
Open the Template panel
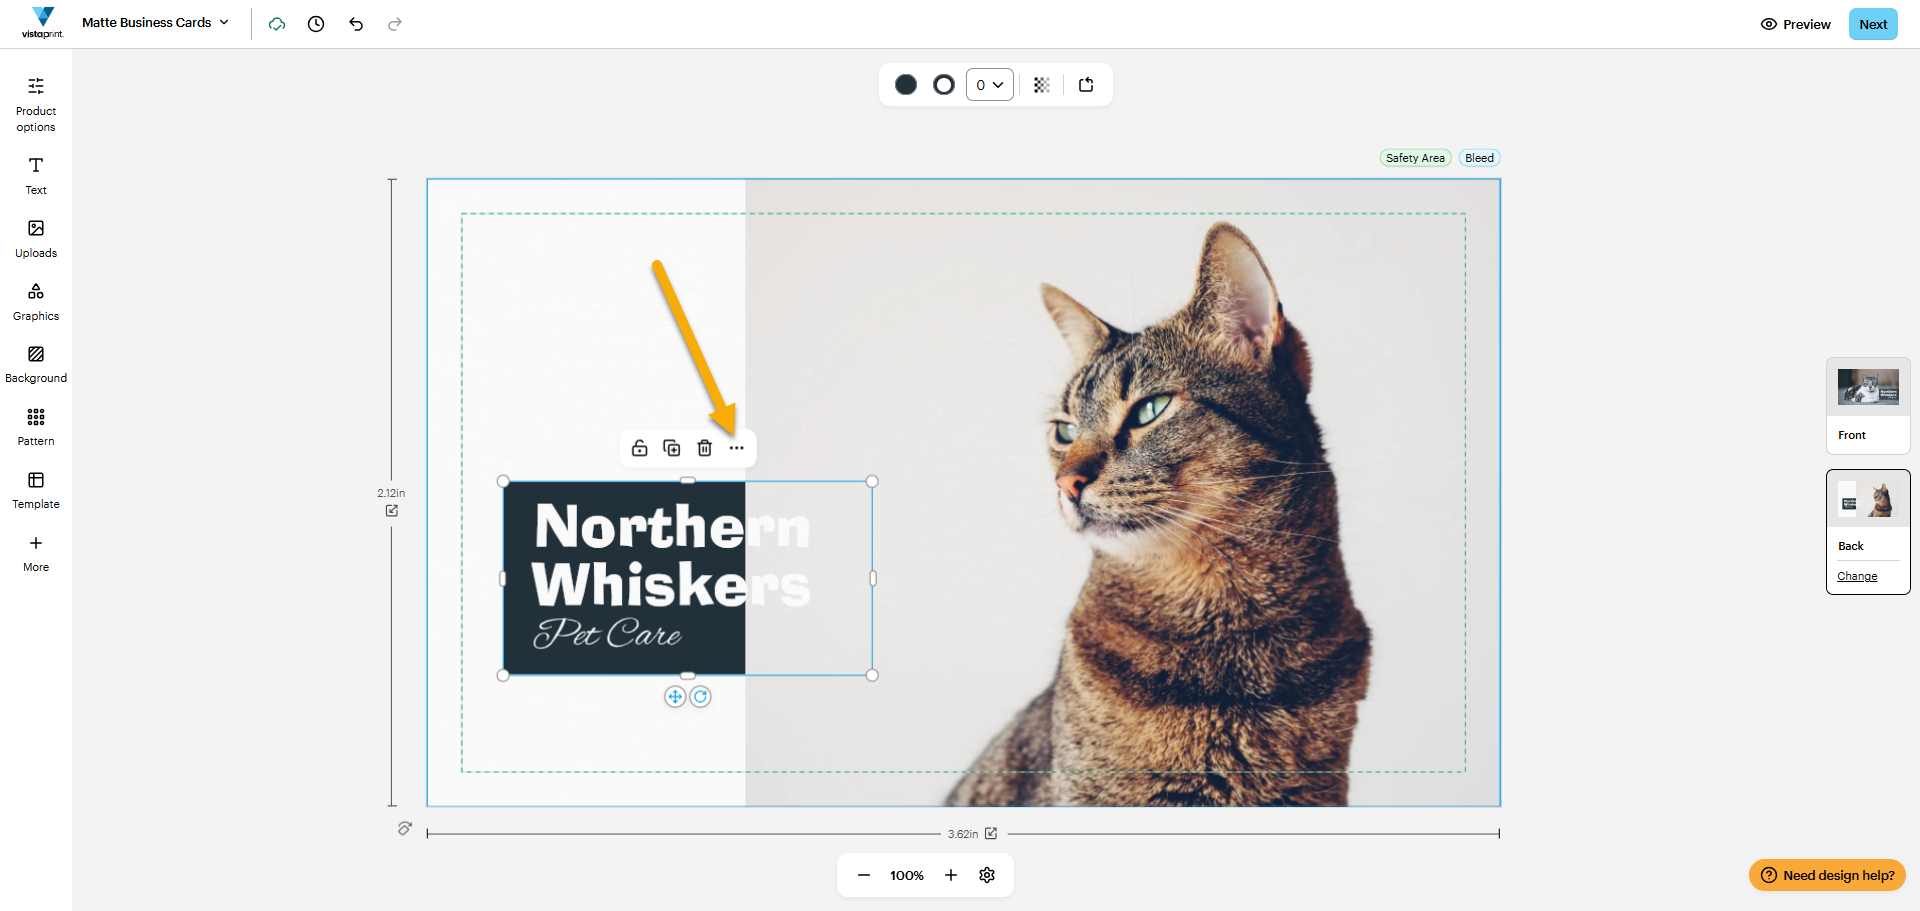36,490
